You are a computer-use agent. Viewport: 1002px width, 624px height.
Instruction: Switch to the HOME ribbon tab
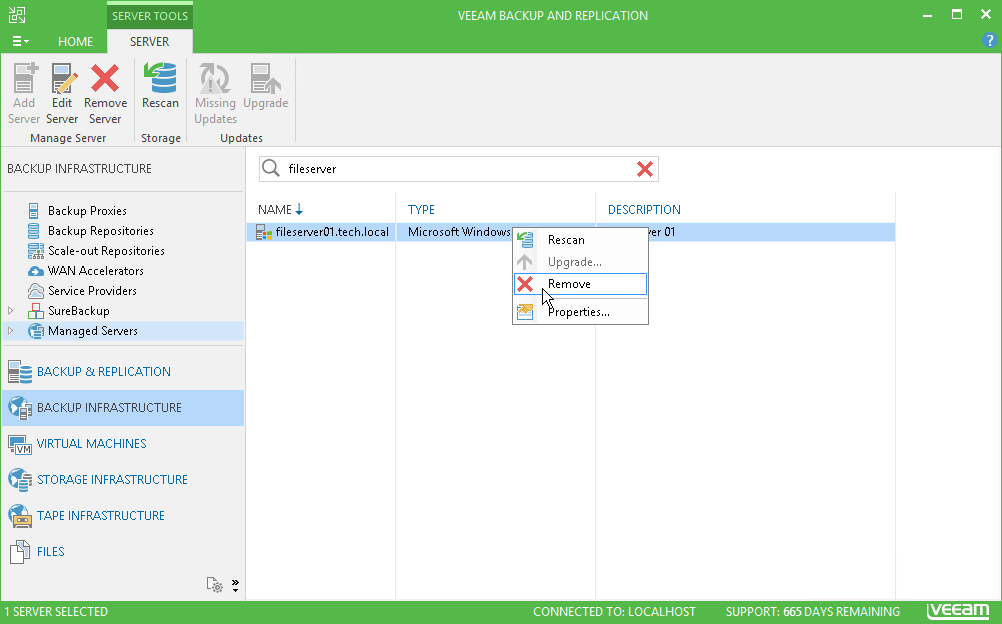click(x=75, y=42)
